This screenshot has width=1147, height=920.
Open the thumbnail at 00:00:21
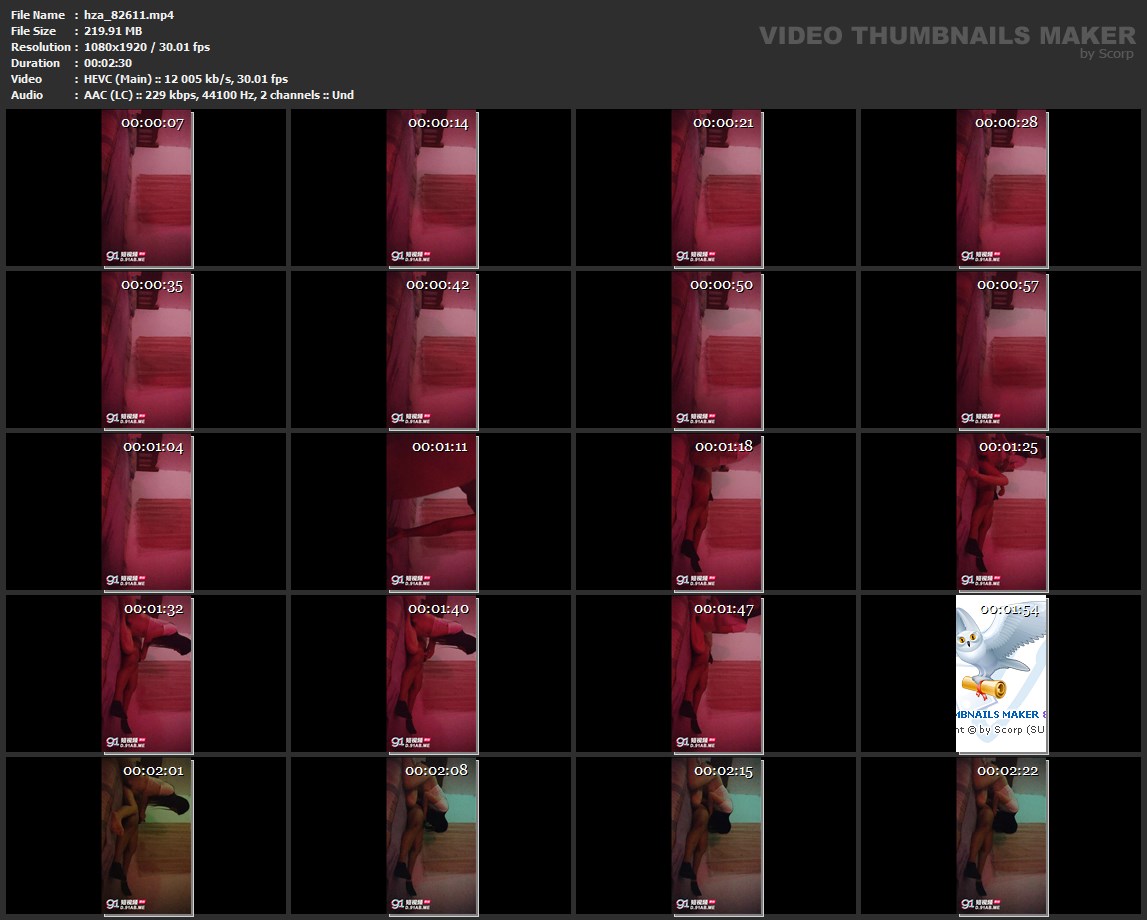717,188
